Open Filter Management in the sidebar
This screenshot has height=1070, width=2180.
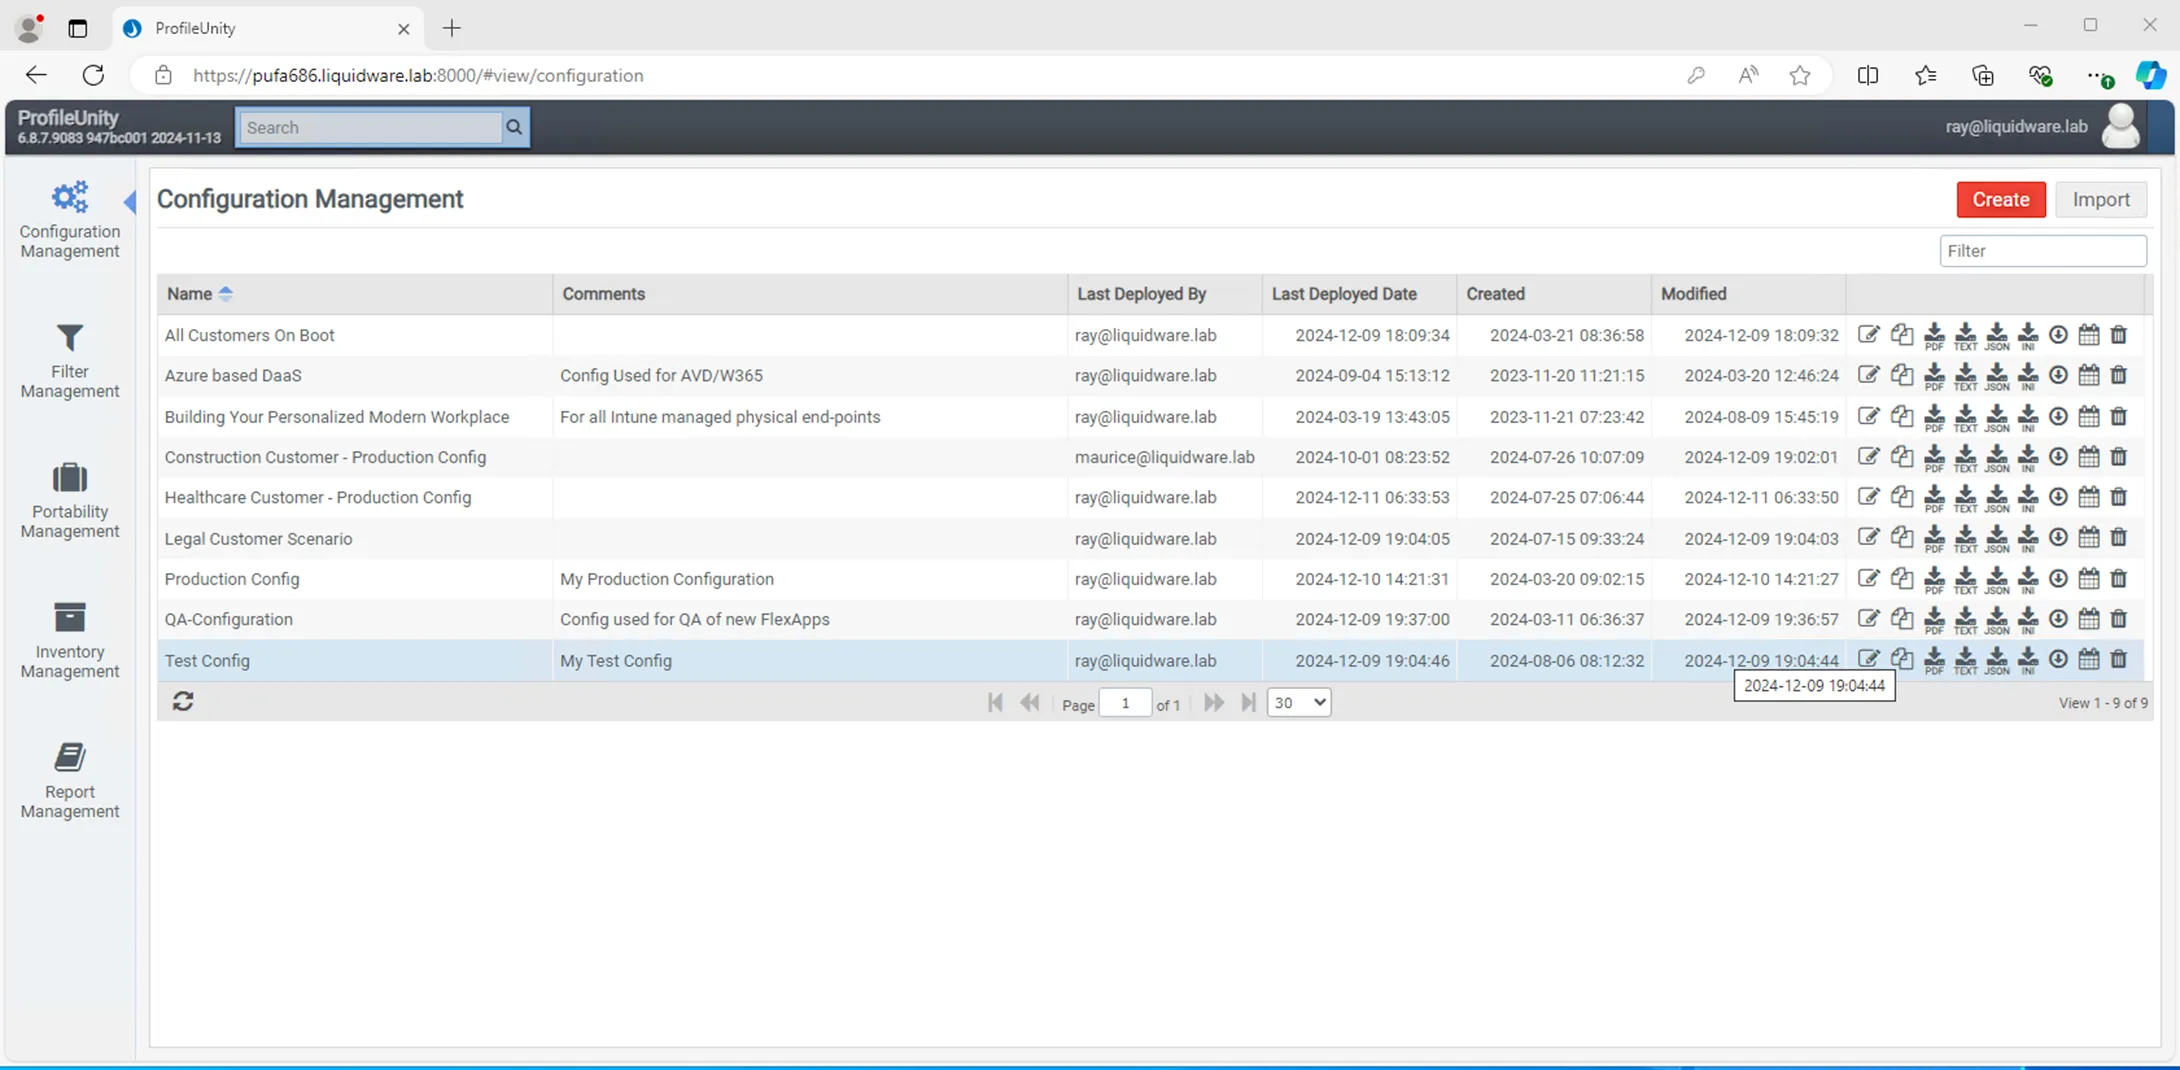tap(69, 360)
